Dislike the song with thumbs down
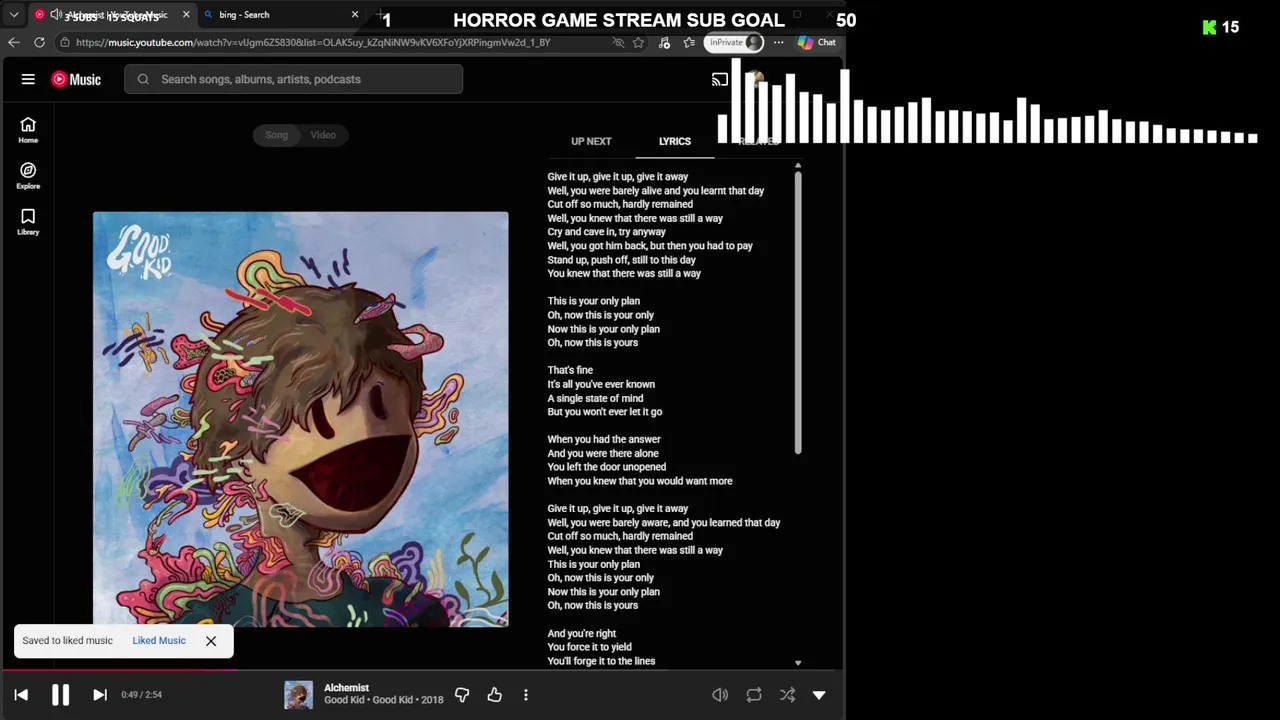Screen dimensions: 1280x720 (x=462, y=694)
